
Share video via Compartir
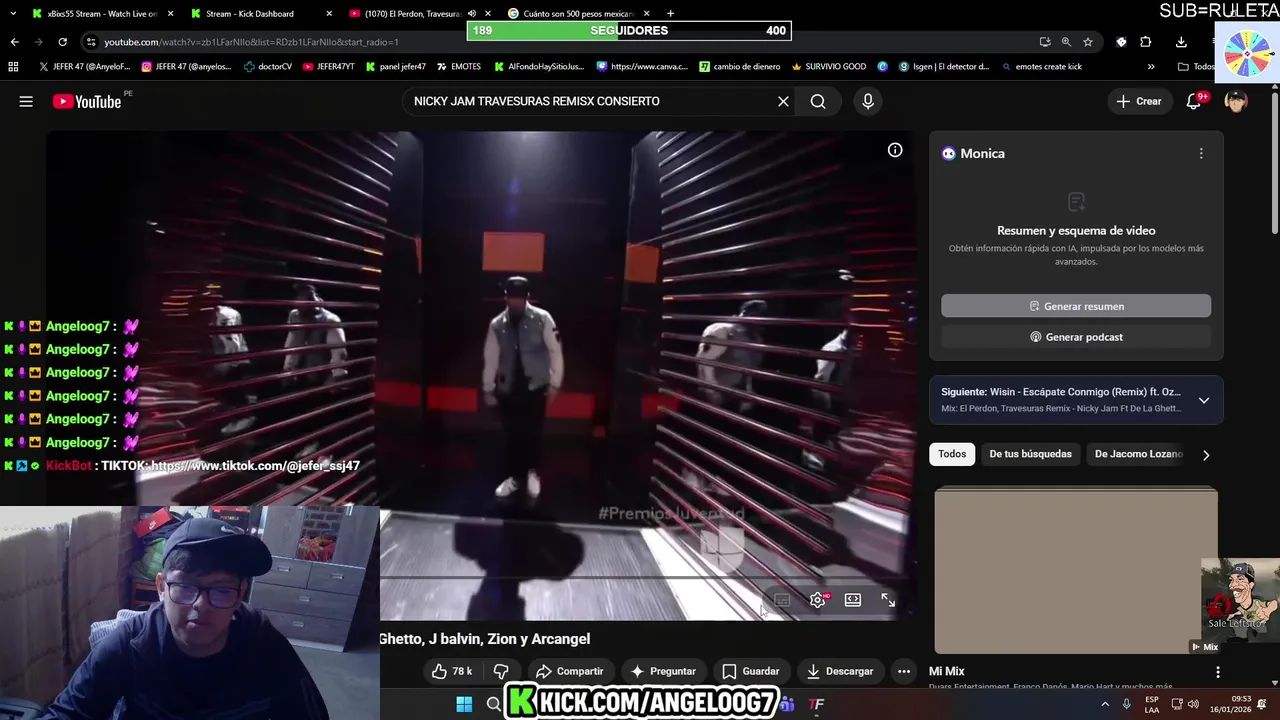tap(569, 671)
